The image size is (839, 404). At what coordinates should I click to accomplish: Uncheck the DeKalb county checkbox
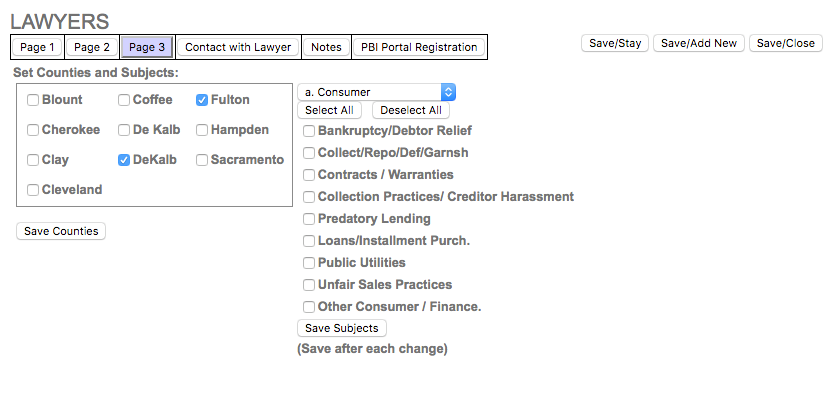[x=124, y=160]
